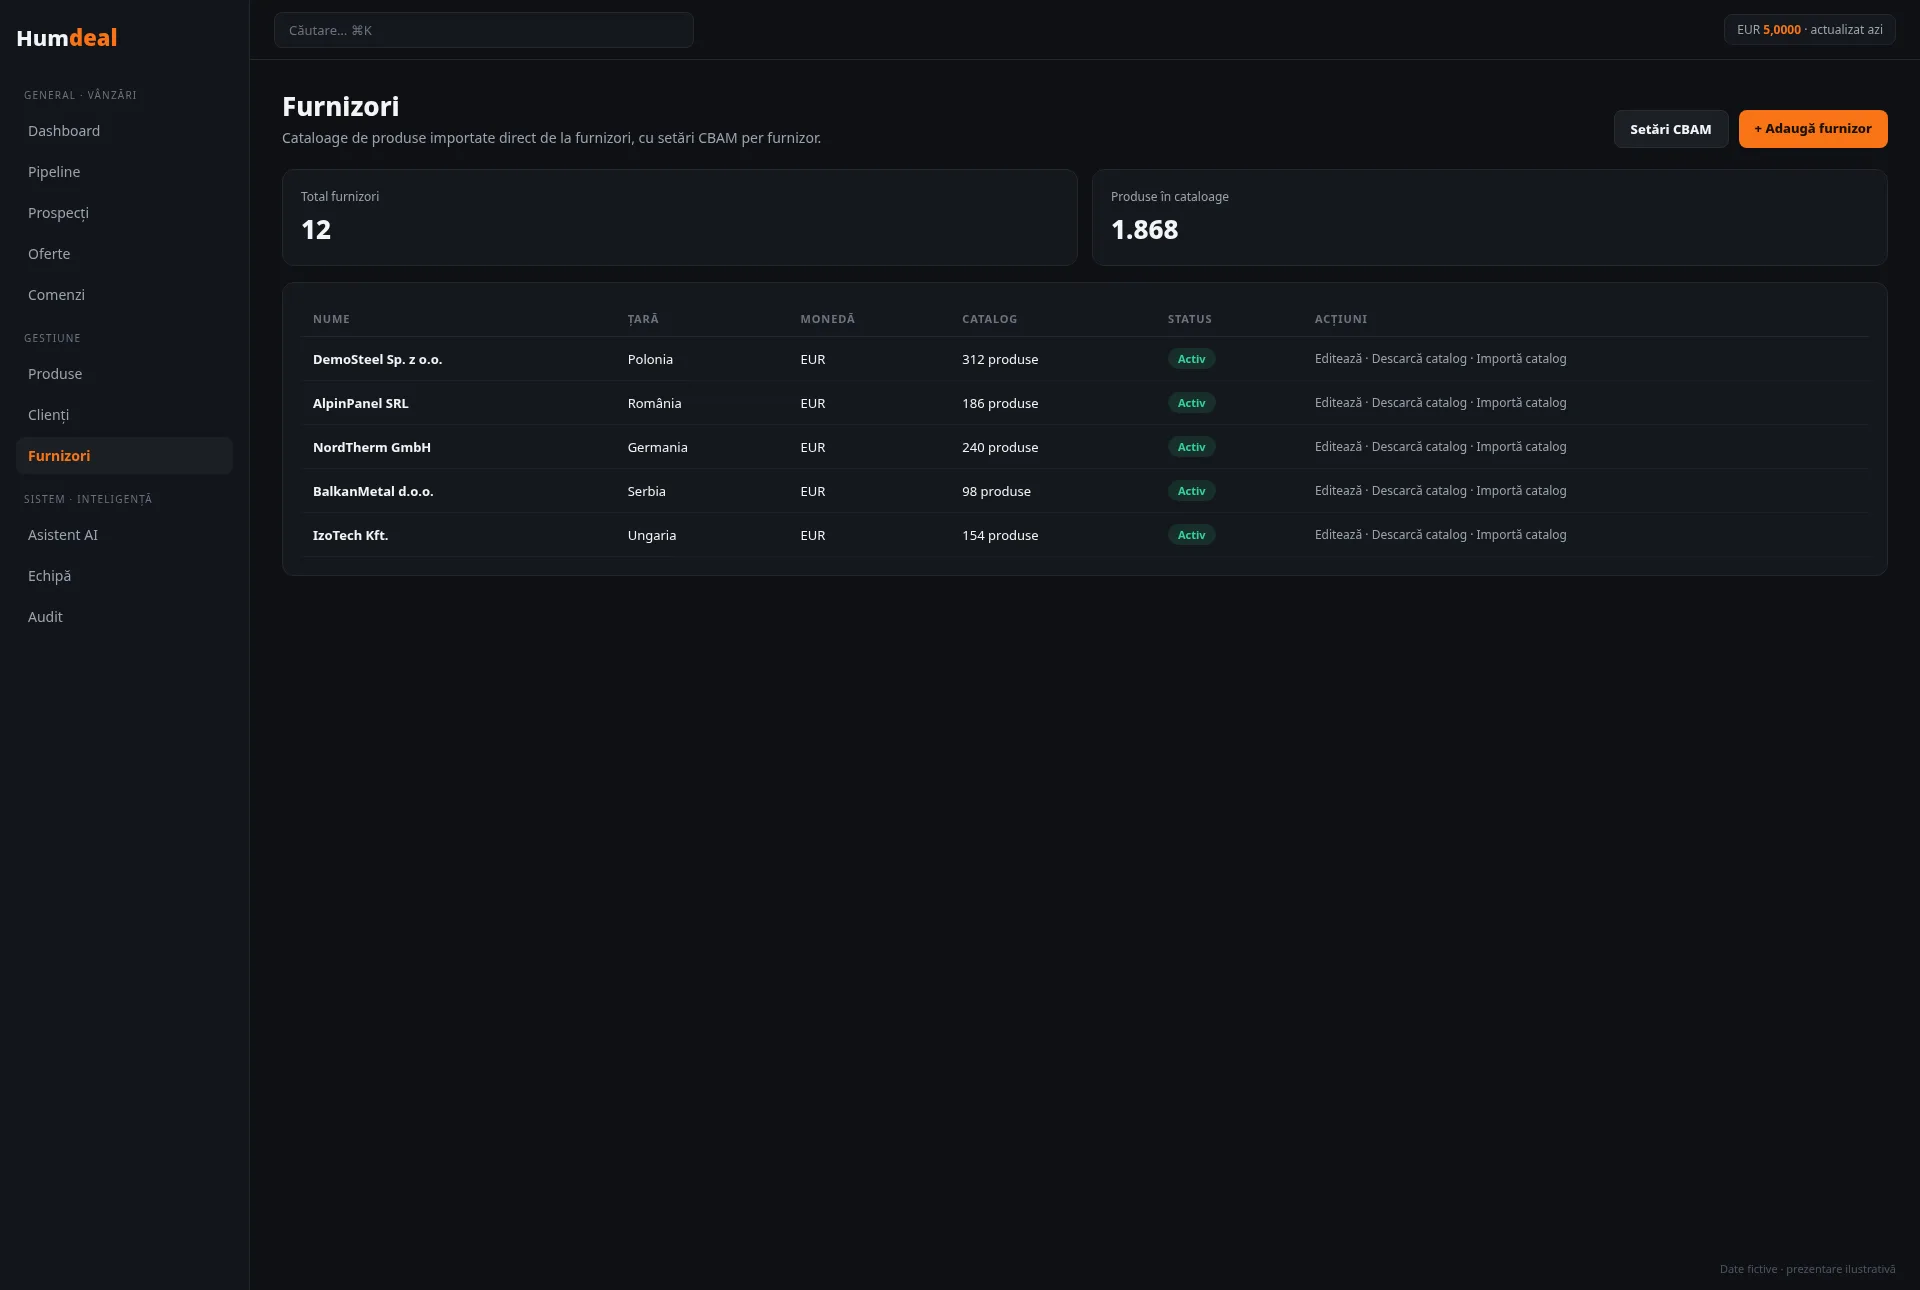
Task: Select Oferte in the sidebar
Action: point(124,254)
